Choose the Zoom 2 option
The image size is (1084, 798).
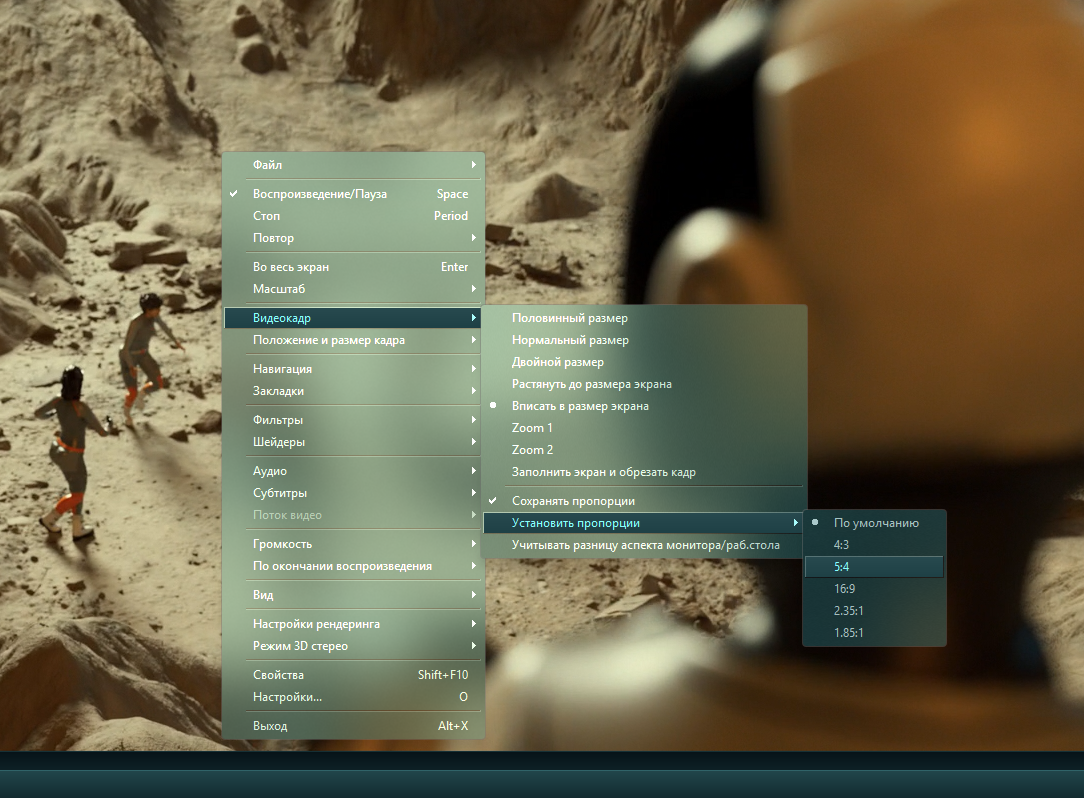(x=644, y=451)
